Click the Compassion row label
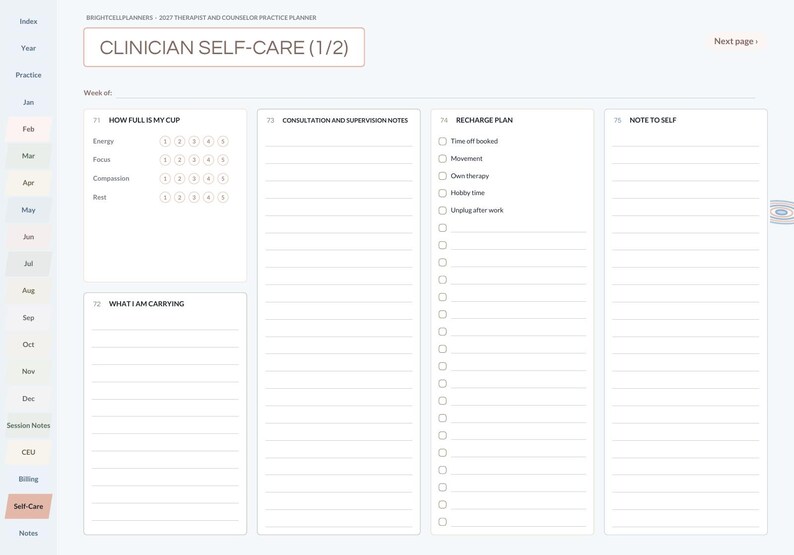 [111, 179]
